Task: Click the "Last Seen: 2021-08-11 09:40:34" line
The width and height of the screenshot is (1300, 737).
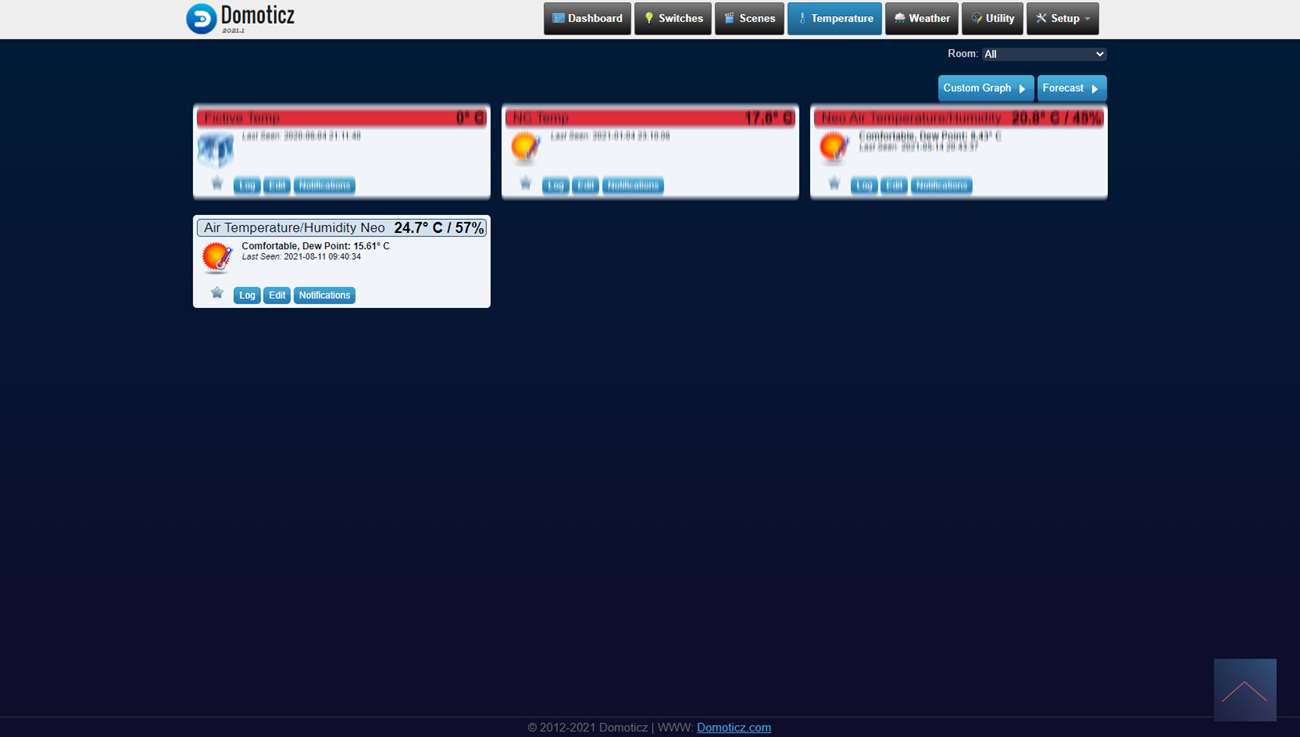Action: pos(301,257)
